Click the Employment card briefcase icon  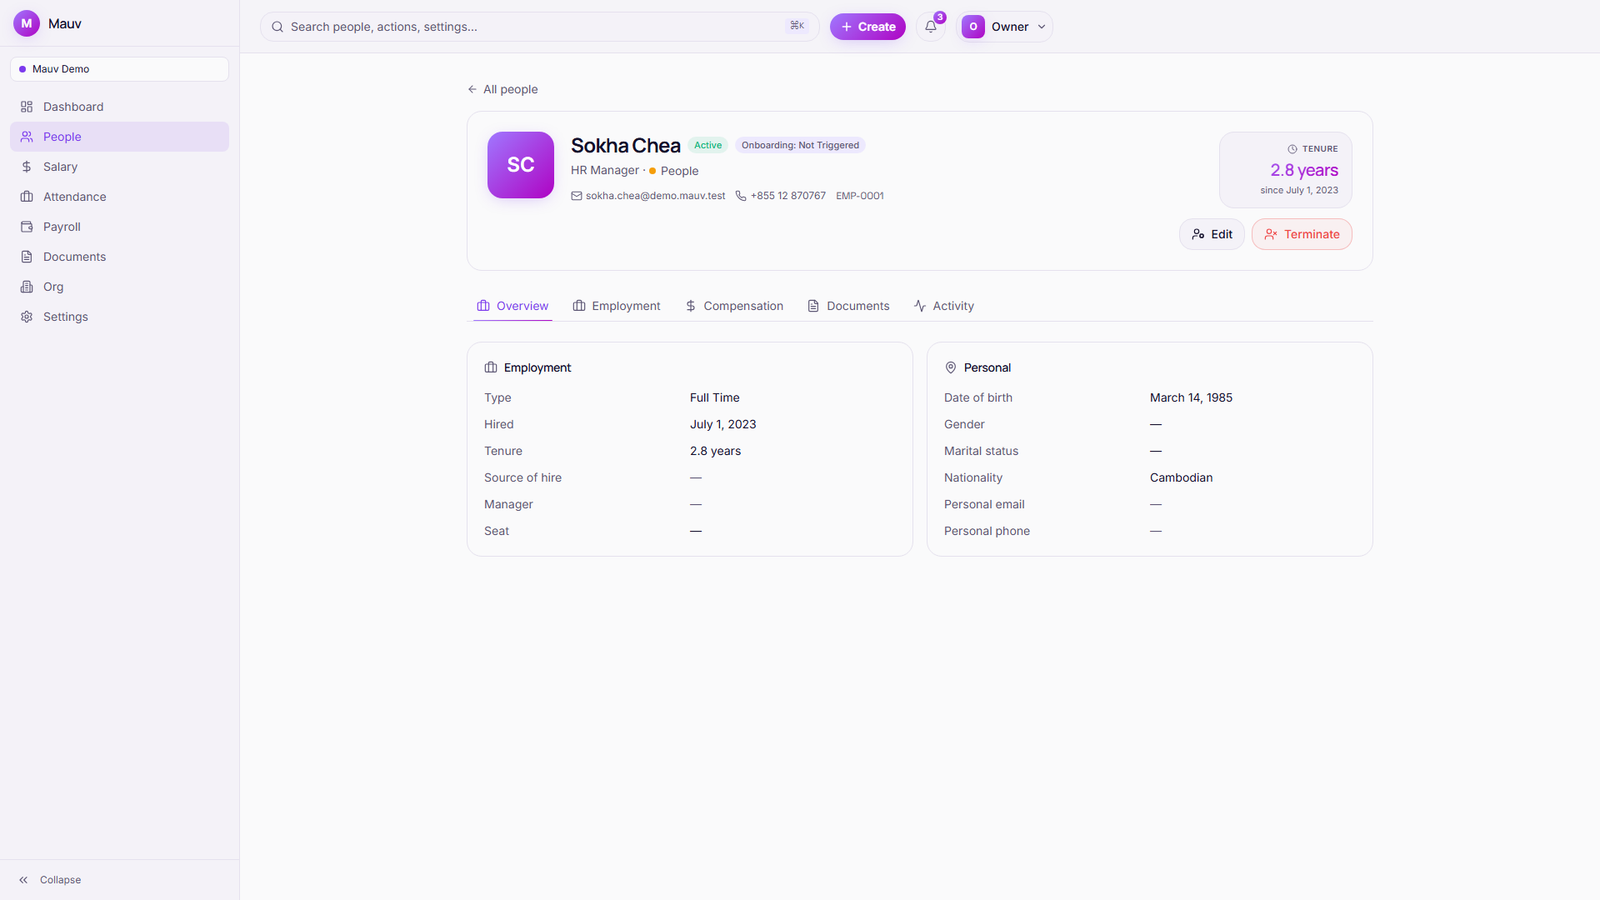tap(491, 368)
